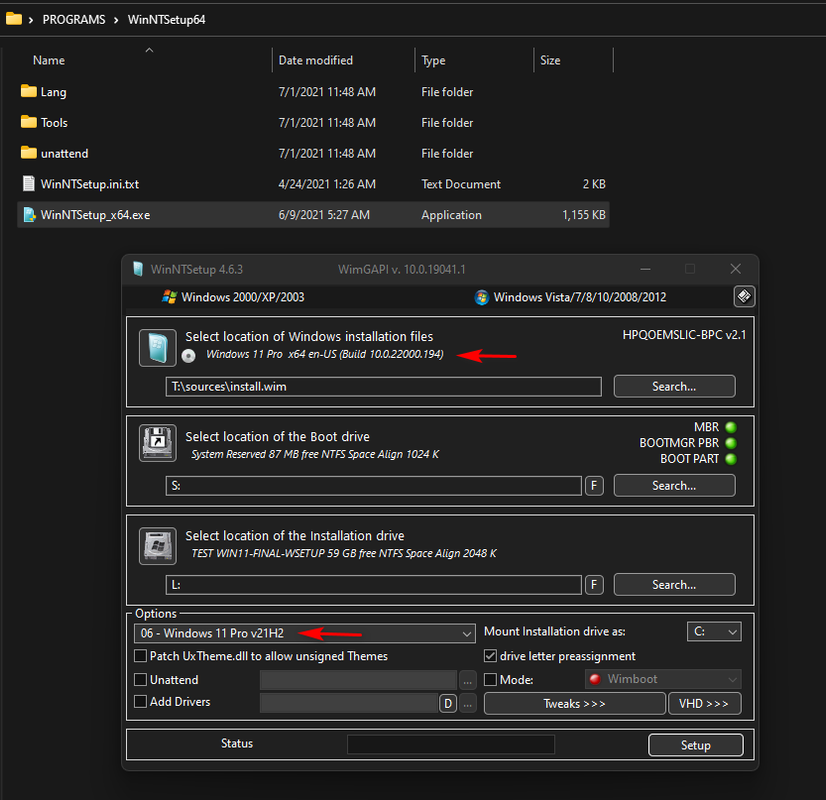Enable the Mode checkbox
The height and width of the screenshot is (800, 826).
pos(490,679)
